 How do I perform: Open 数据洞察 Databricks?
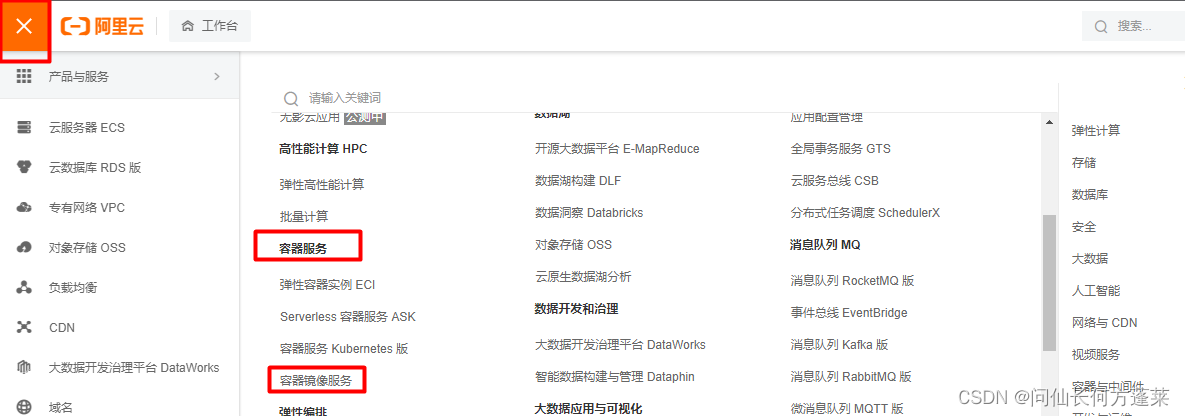coord(589,213)
